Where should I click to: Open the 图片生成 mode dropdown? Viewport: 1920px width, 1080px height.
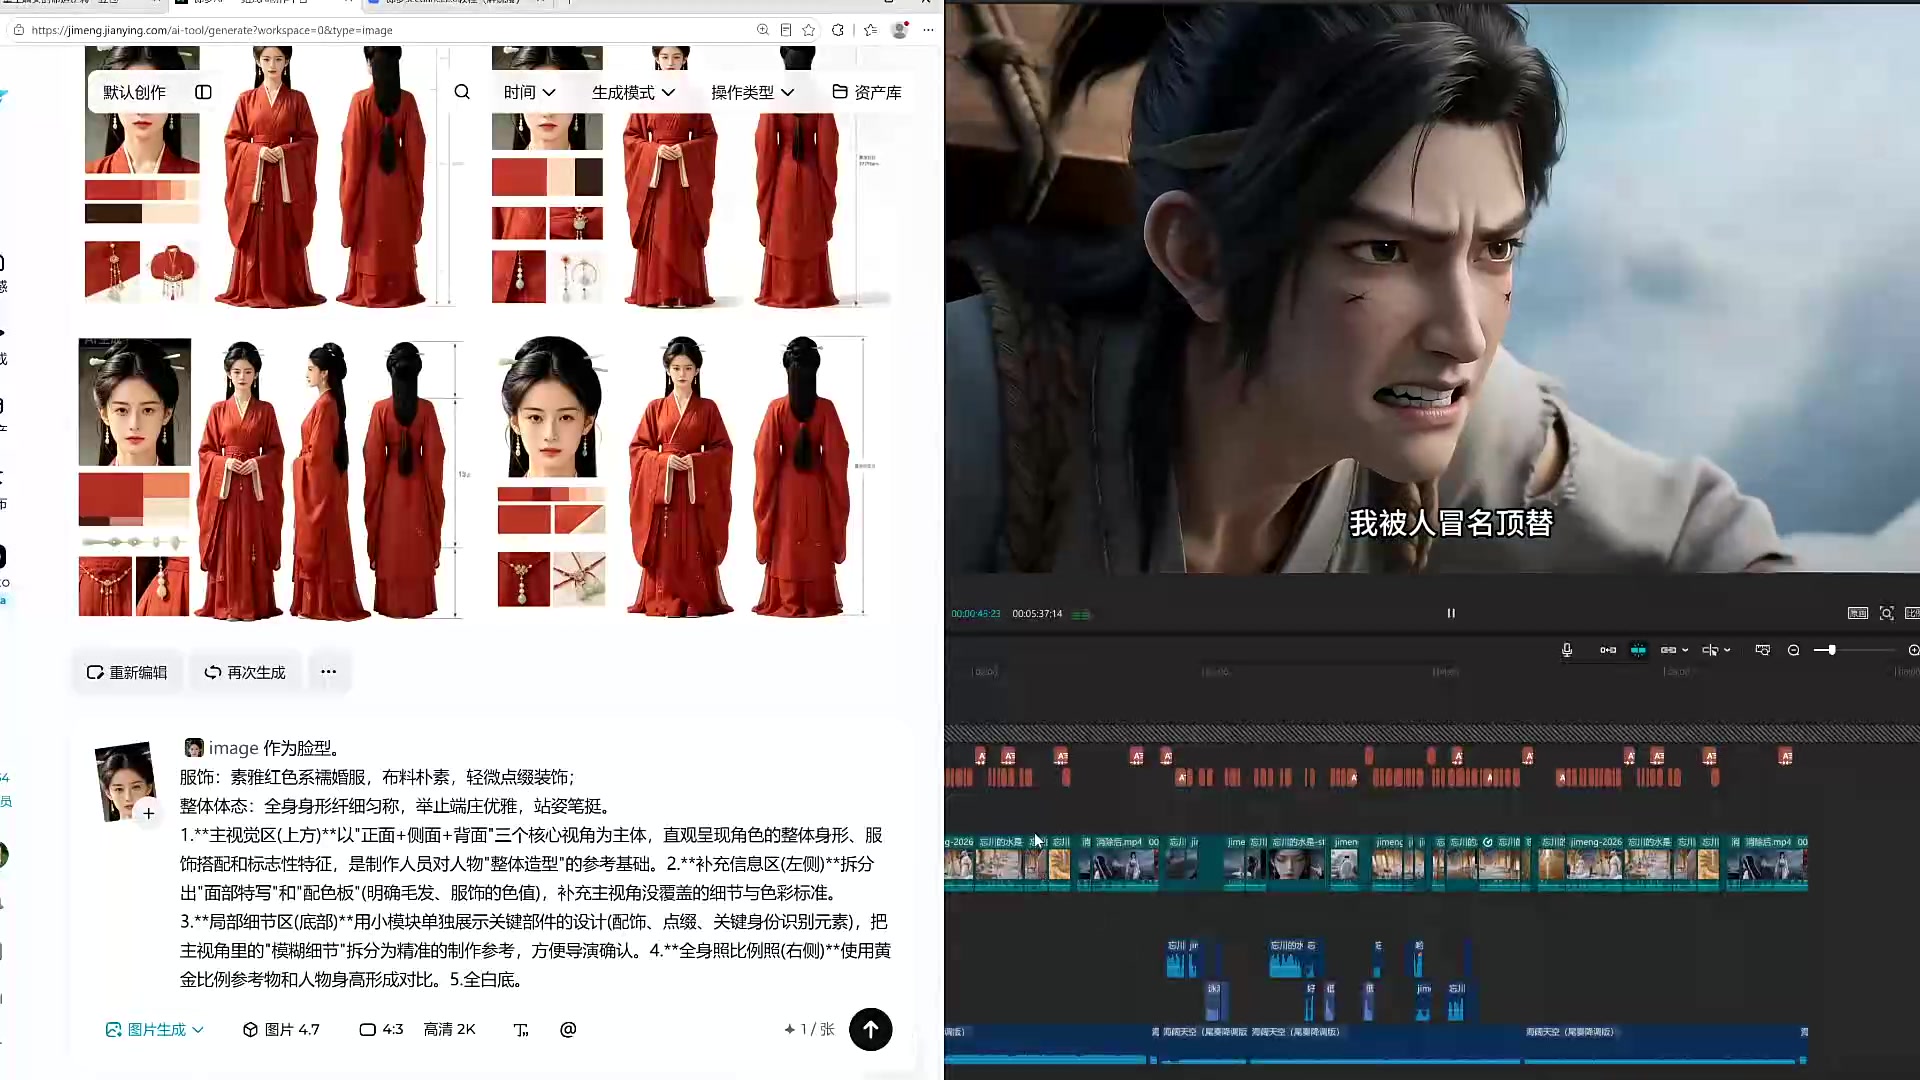point(155,1029)
